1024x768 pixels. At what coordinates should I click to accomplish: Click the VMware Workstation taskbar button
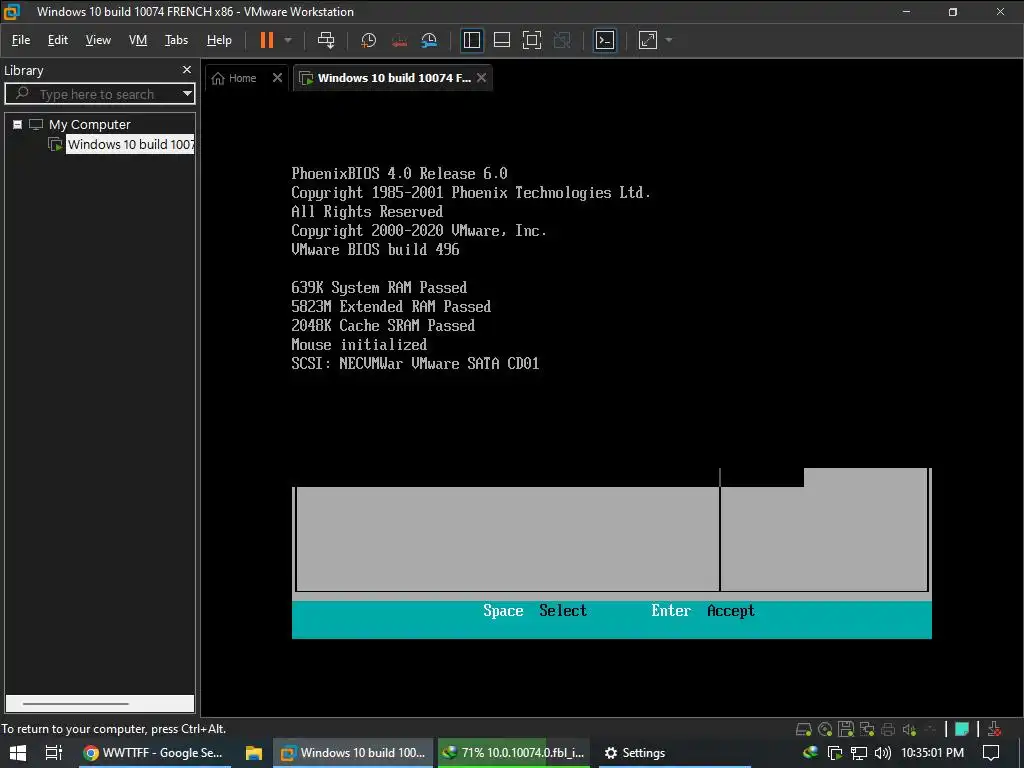353,753
